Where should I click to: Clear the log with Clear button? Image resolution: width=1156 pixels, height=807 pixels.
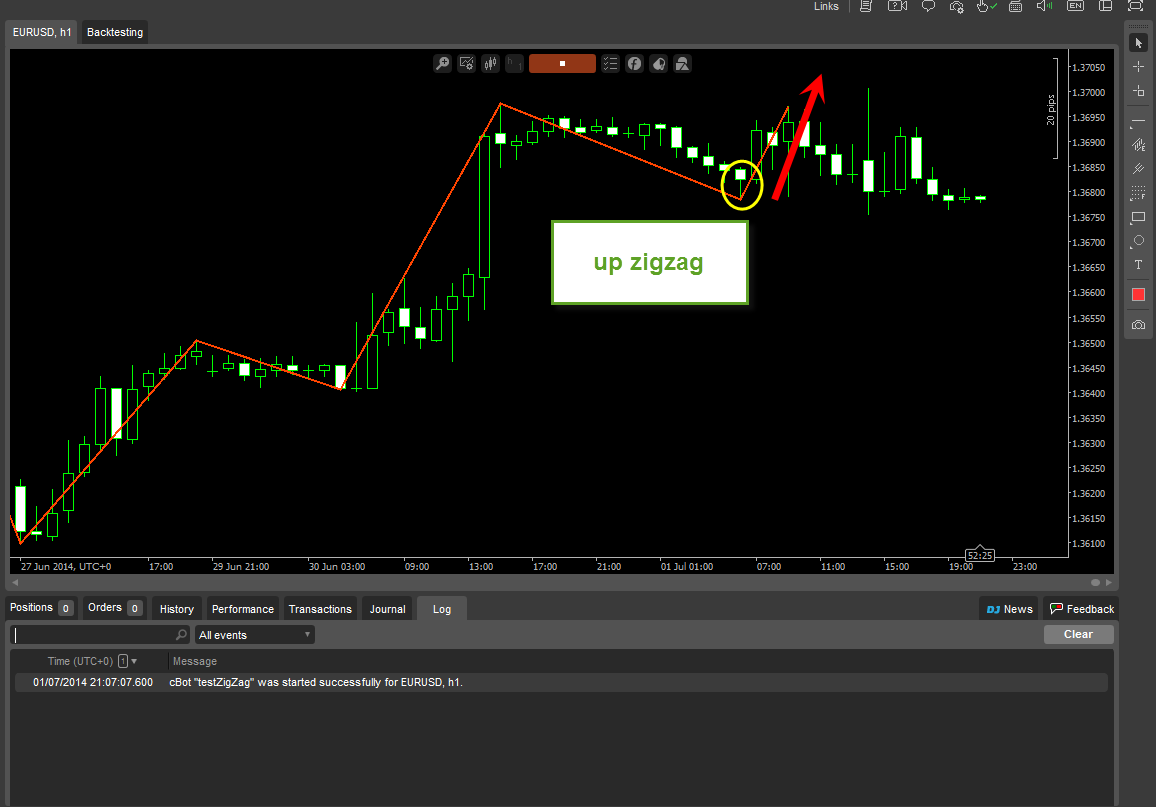(1079, 635)
